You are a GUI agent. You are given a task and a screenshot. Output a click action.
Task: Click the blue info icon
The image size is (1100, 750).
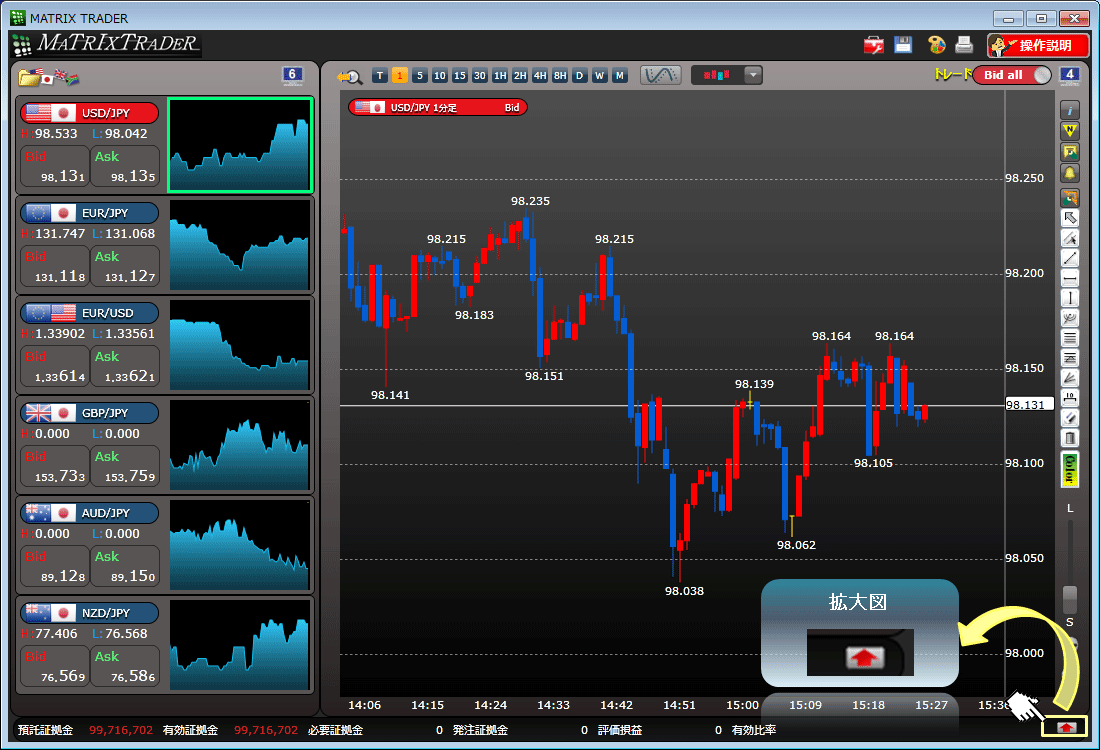coord(1070,110)
